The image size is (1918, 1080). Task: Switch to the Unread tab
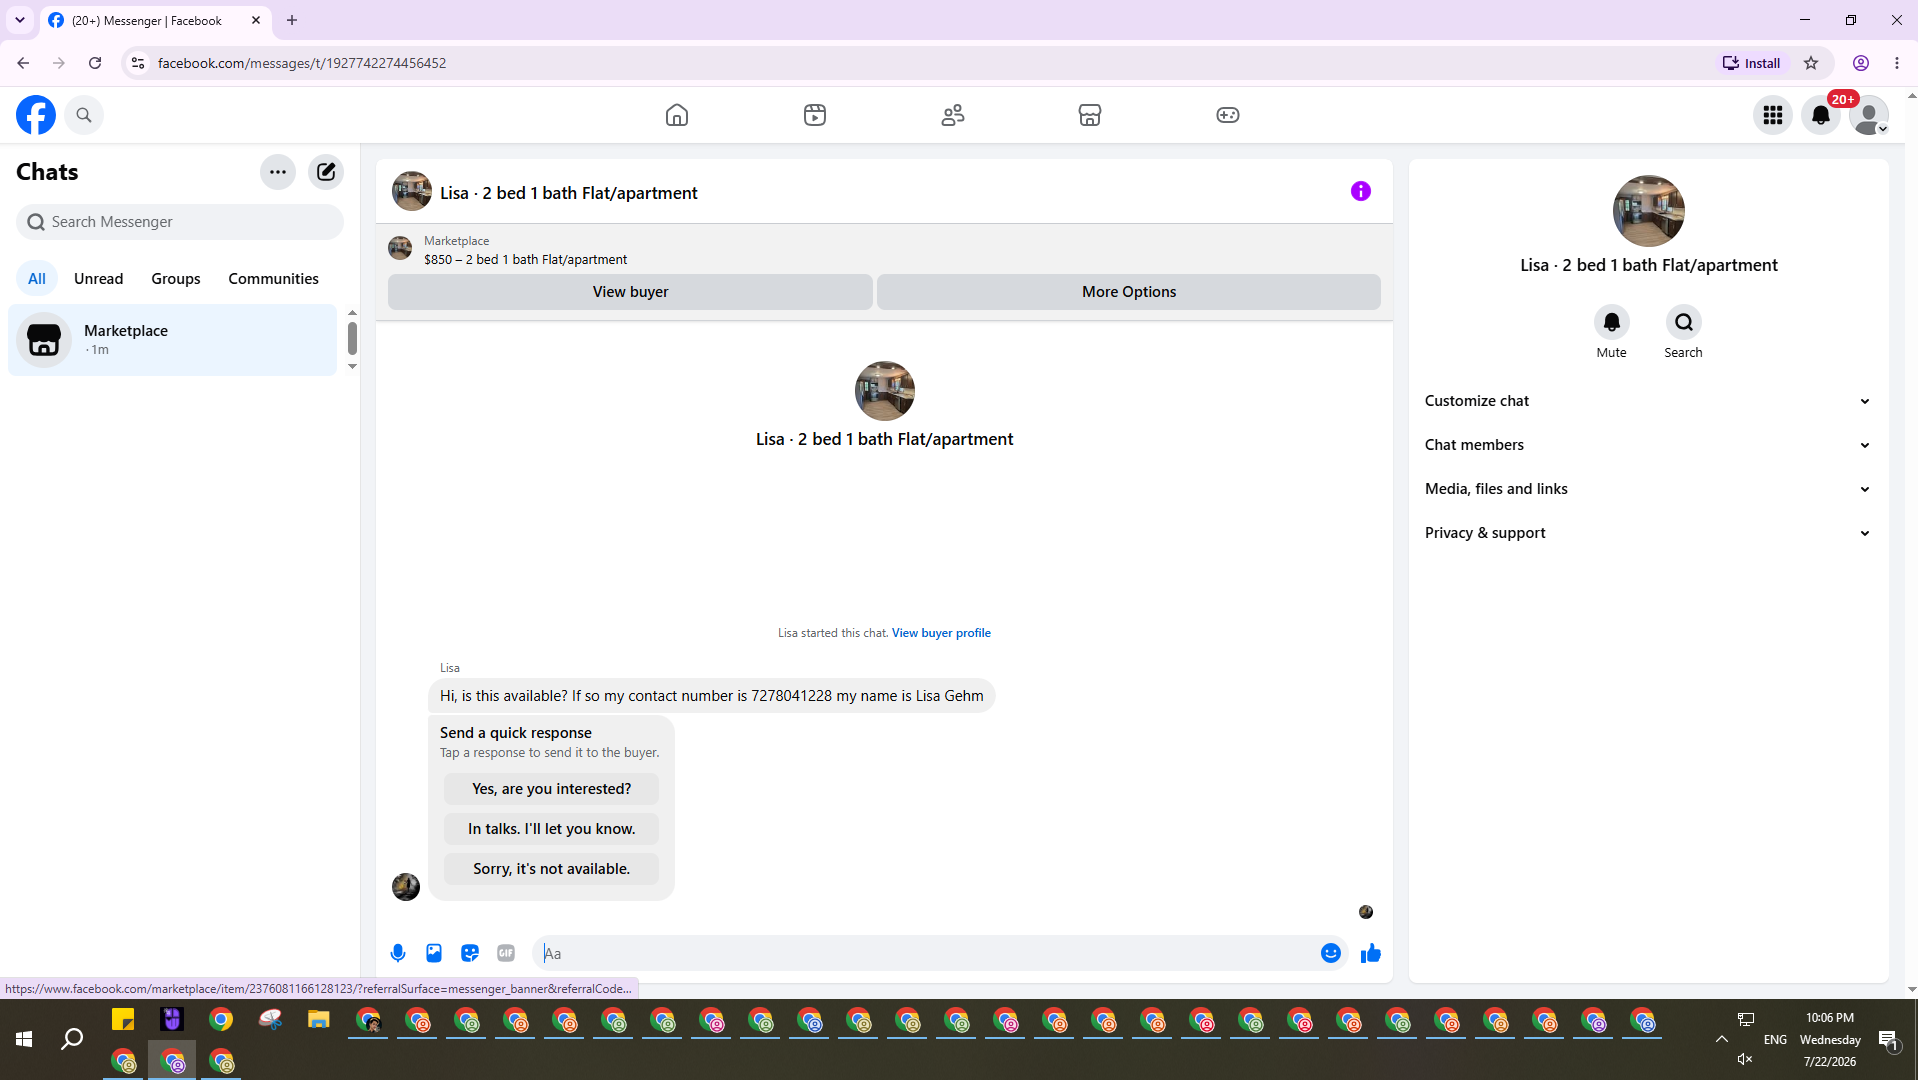pyautogui.click(x=98, y=279)
